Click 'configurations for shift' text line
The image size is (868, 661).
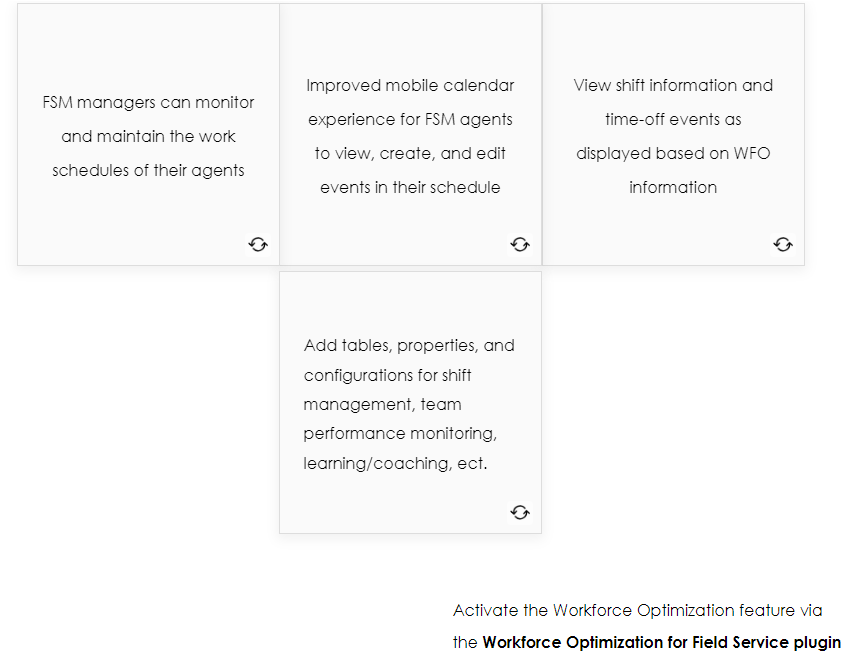388,376
